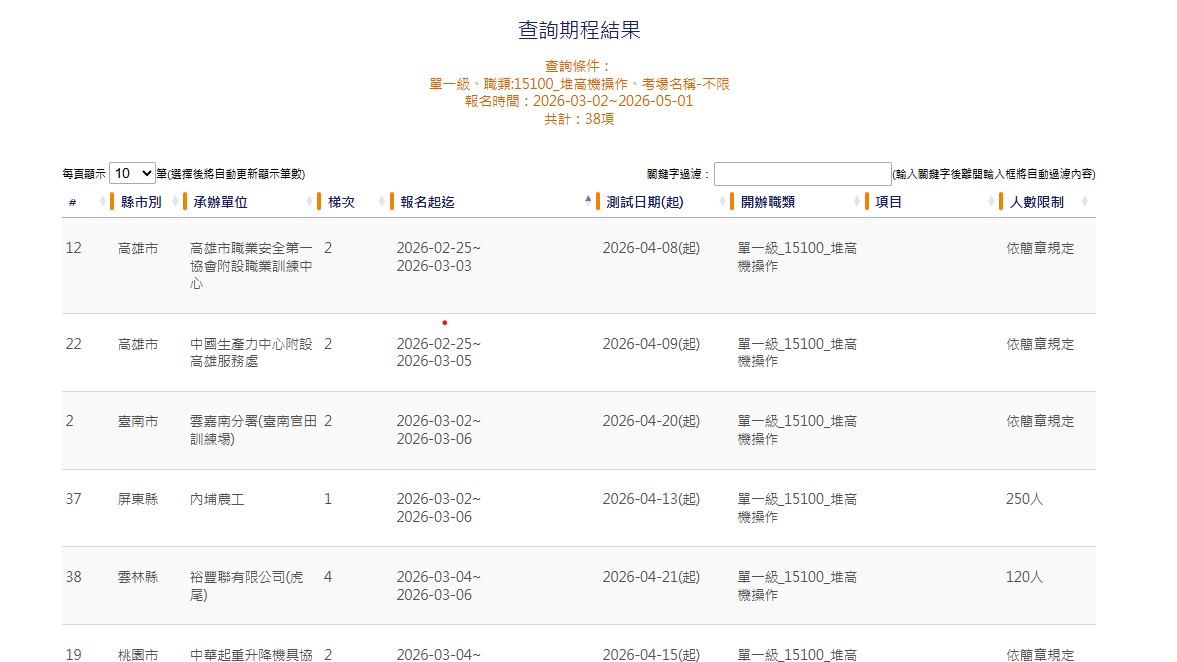
Task: Sort table by 縣市別 column header
Action: (141, 202)
